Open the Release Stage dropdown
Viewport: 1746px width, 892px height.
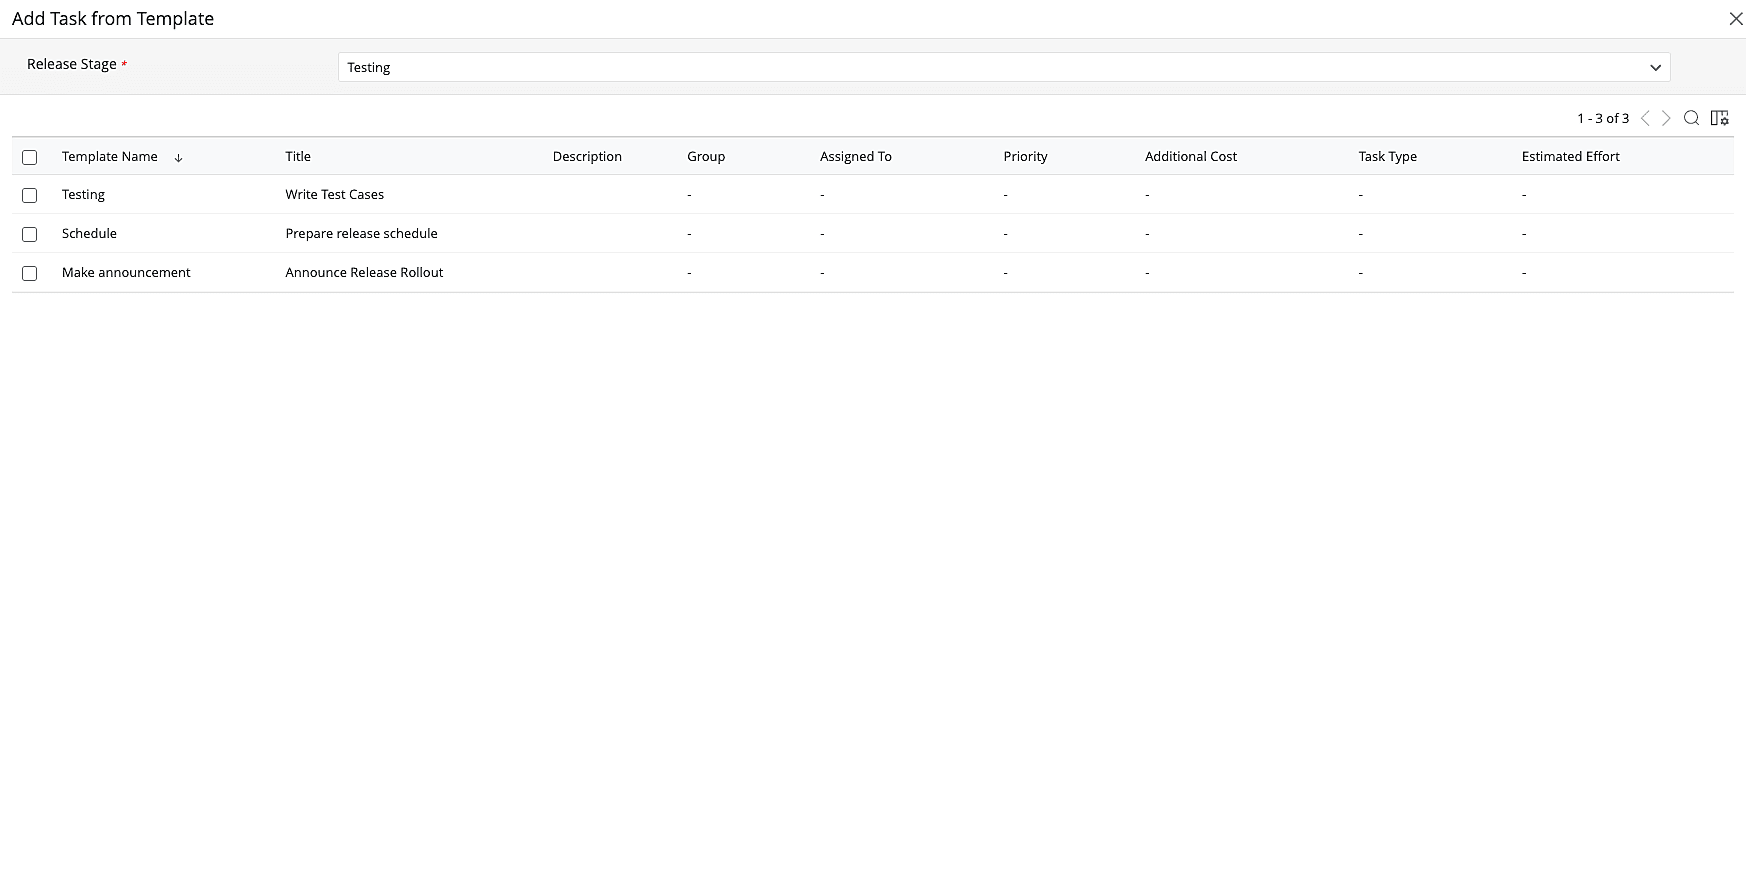coord(1000,67)
